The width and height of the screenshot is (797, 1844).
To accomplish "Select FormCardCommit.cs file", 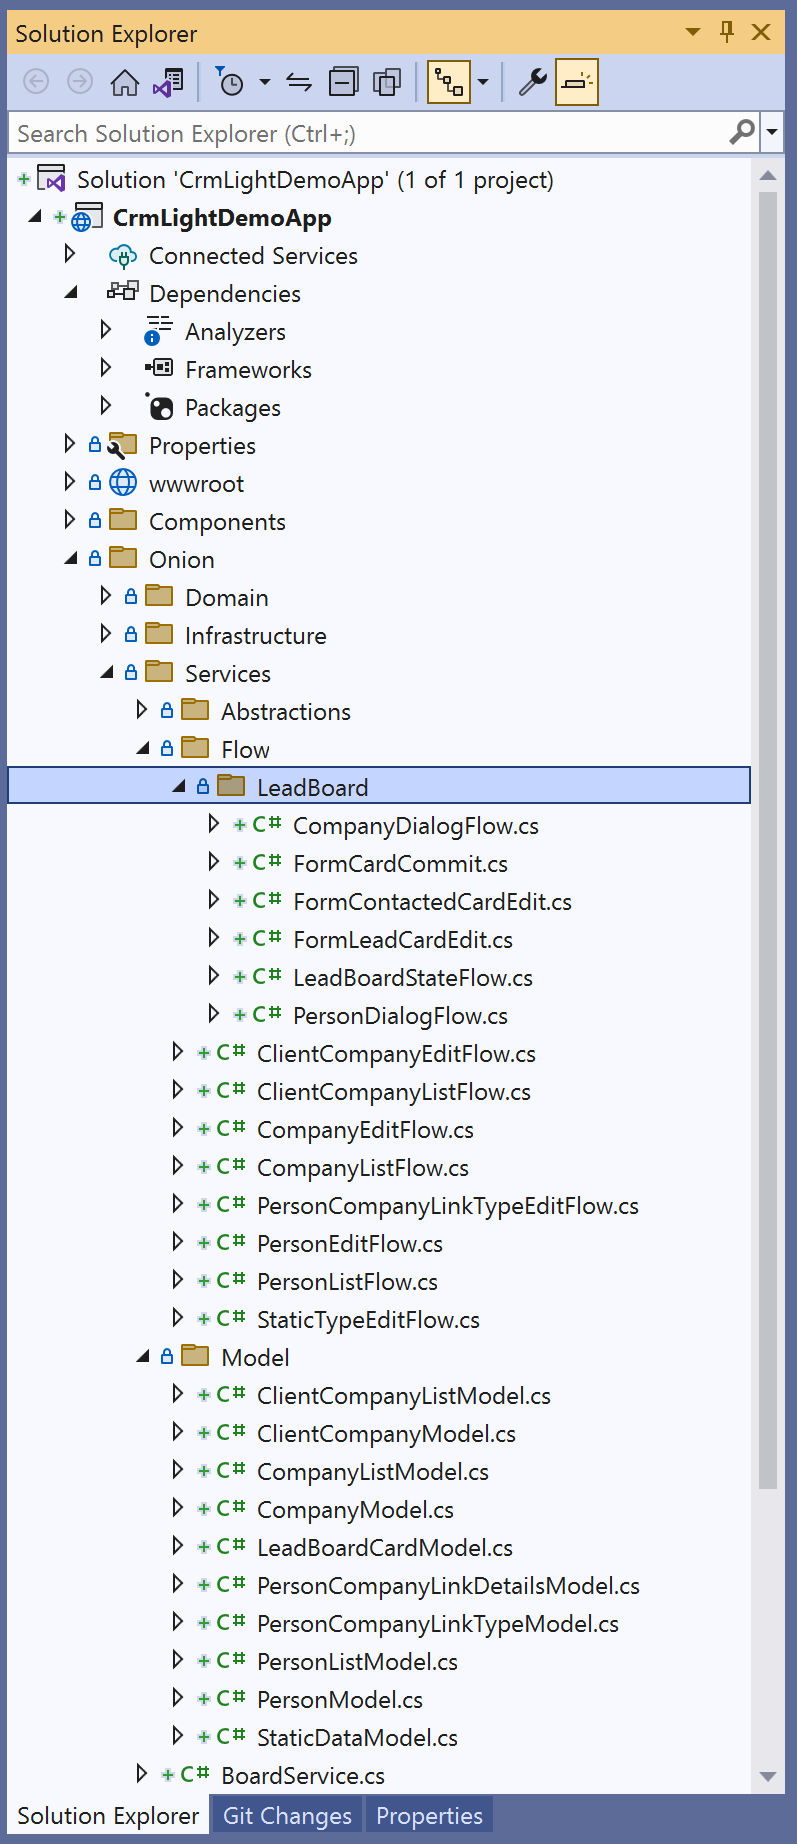I will (400, 864).
